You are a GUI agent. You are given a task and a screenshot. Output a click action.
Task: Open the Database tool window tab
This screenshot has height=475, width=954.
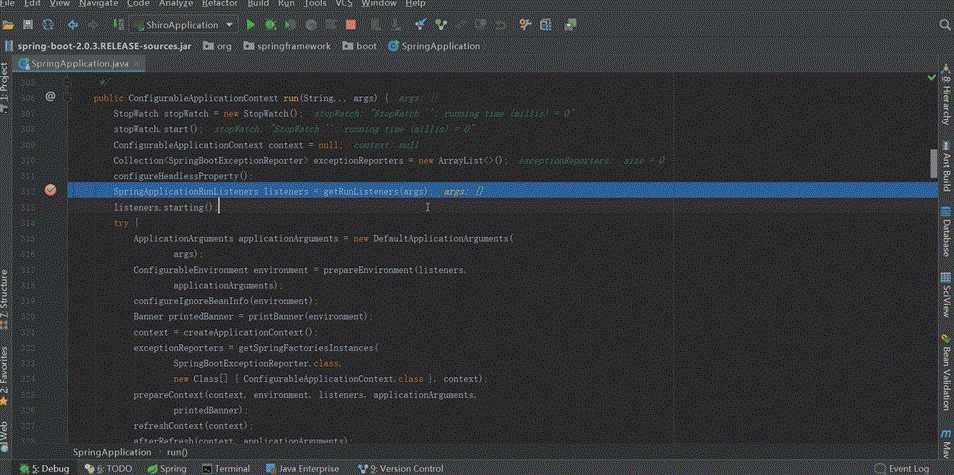point(946,232)
